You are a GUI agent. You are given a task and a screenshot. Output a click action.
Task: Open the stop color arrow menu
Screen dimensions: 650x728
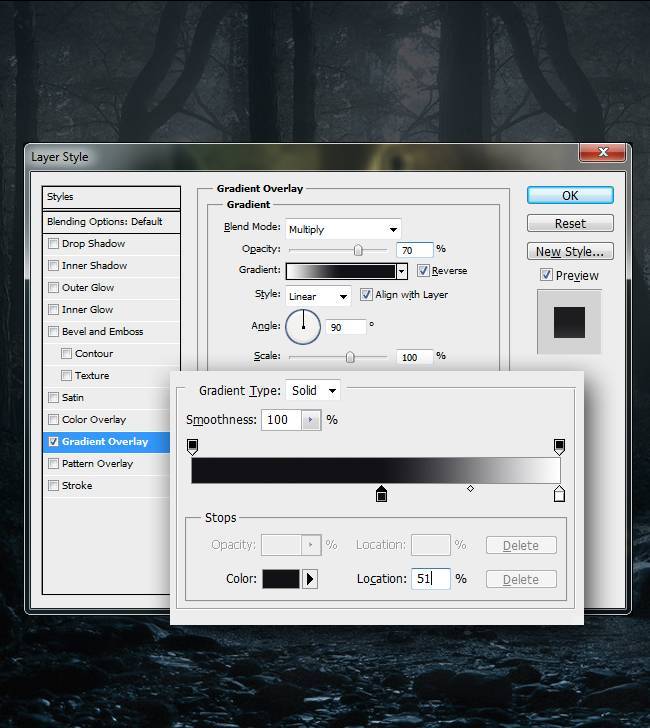pyautogui.click(x=310, y=579)
